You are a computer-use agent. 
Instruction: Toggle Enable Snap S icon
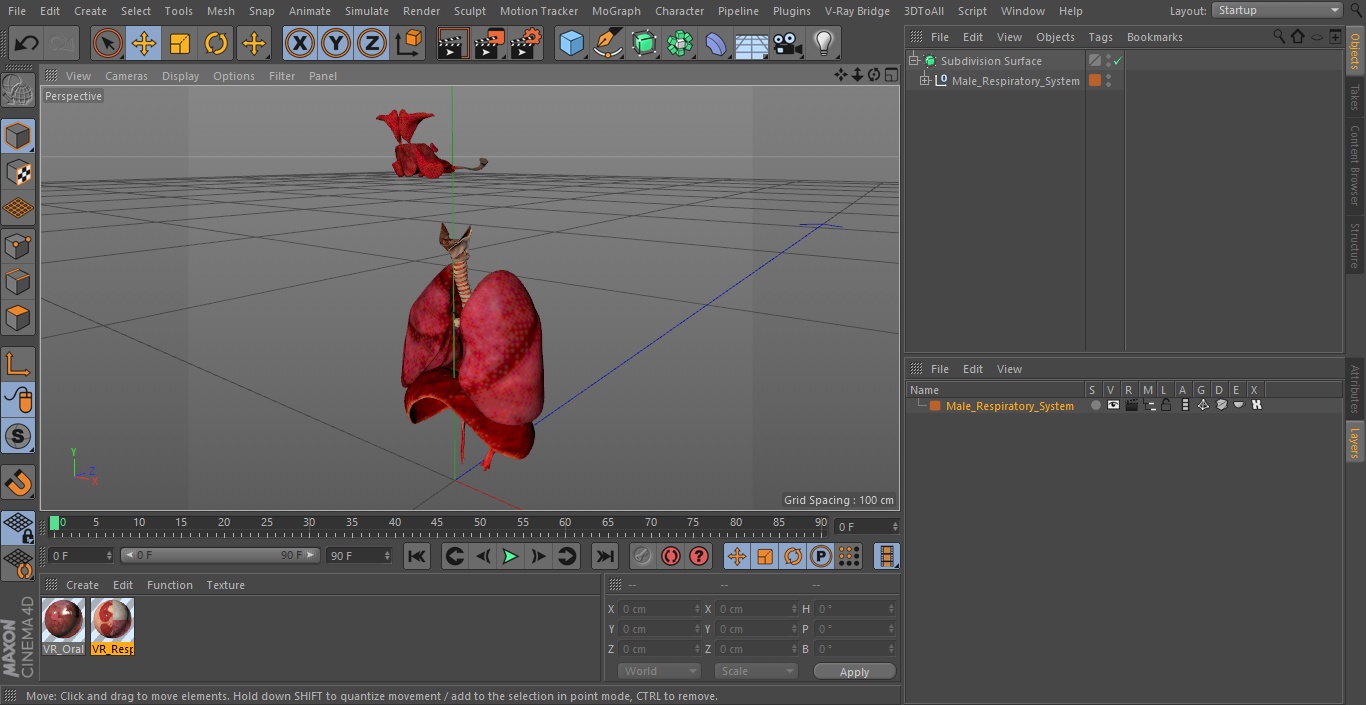18,436
